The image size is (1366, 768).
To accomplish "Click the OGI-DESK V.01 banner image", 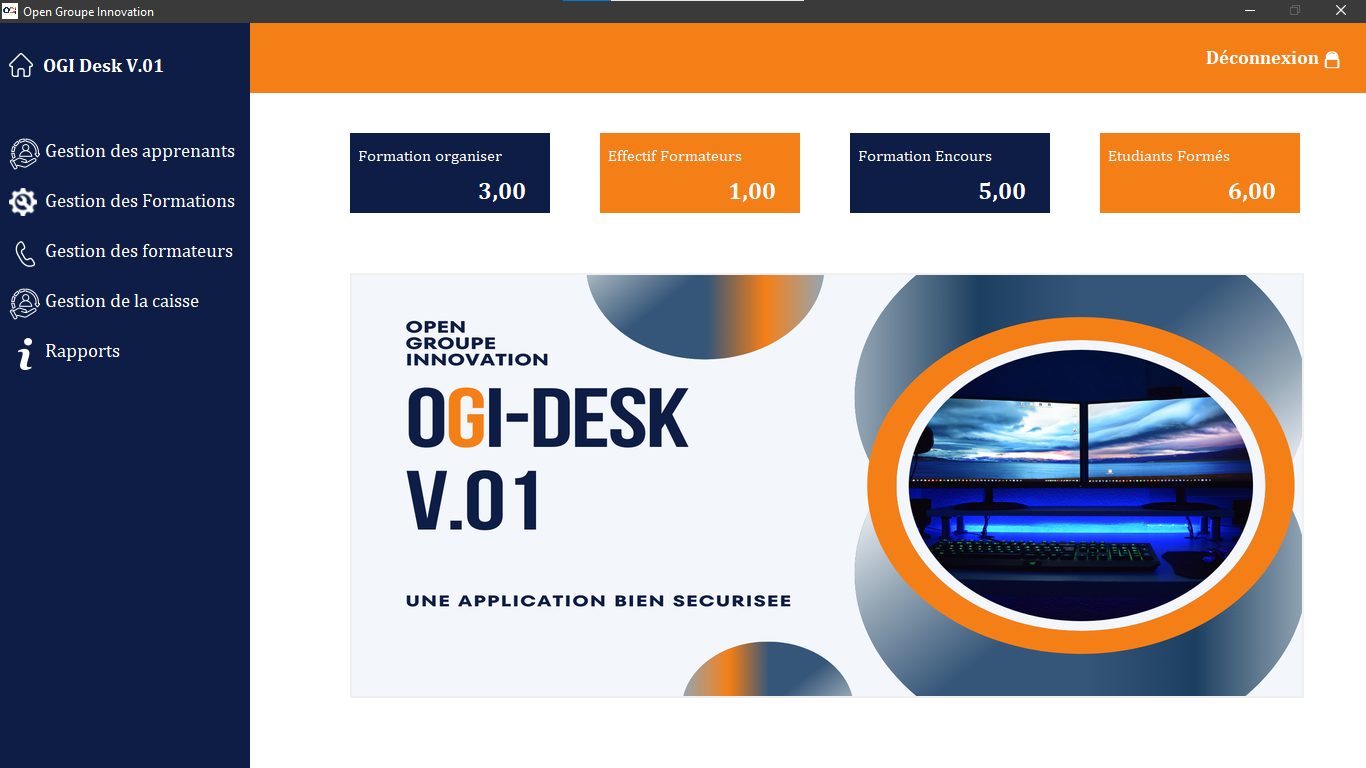I will 826,485.
